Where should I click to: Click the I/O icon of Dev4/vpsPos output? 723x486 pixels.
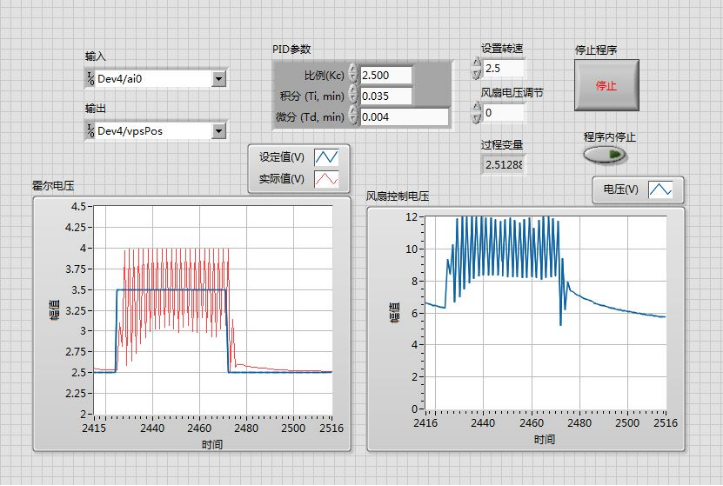(x=91, y=130)
